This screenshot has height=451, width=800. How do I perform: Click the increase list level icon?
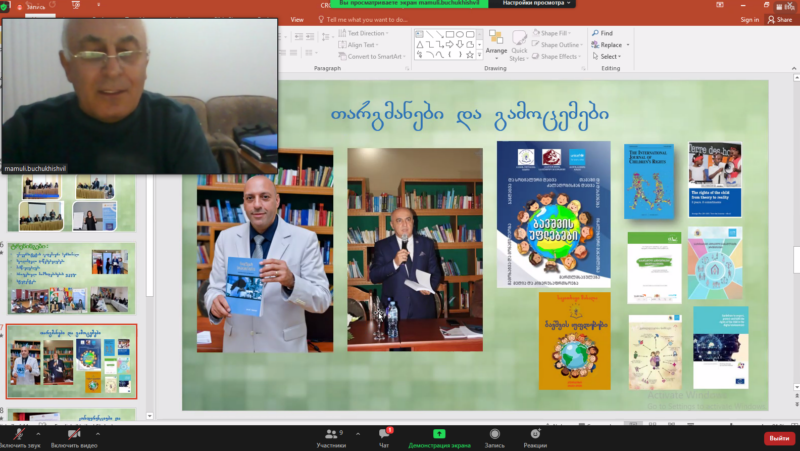[x=310, y=36]
